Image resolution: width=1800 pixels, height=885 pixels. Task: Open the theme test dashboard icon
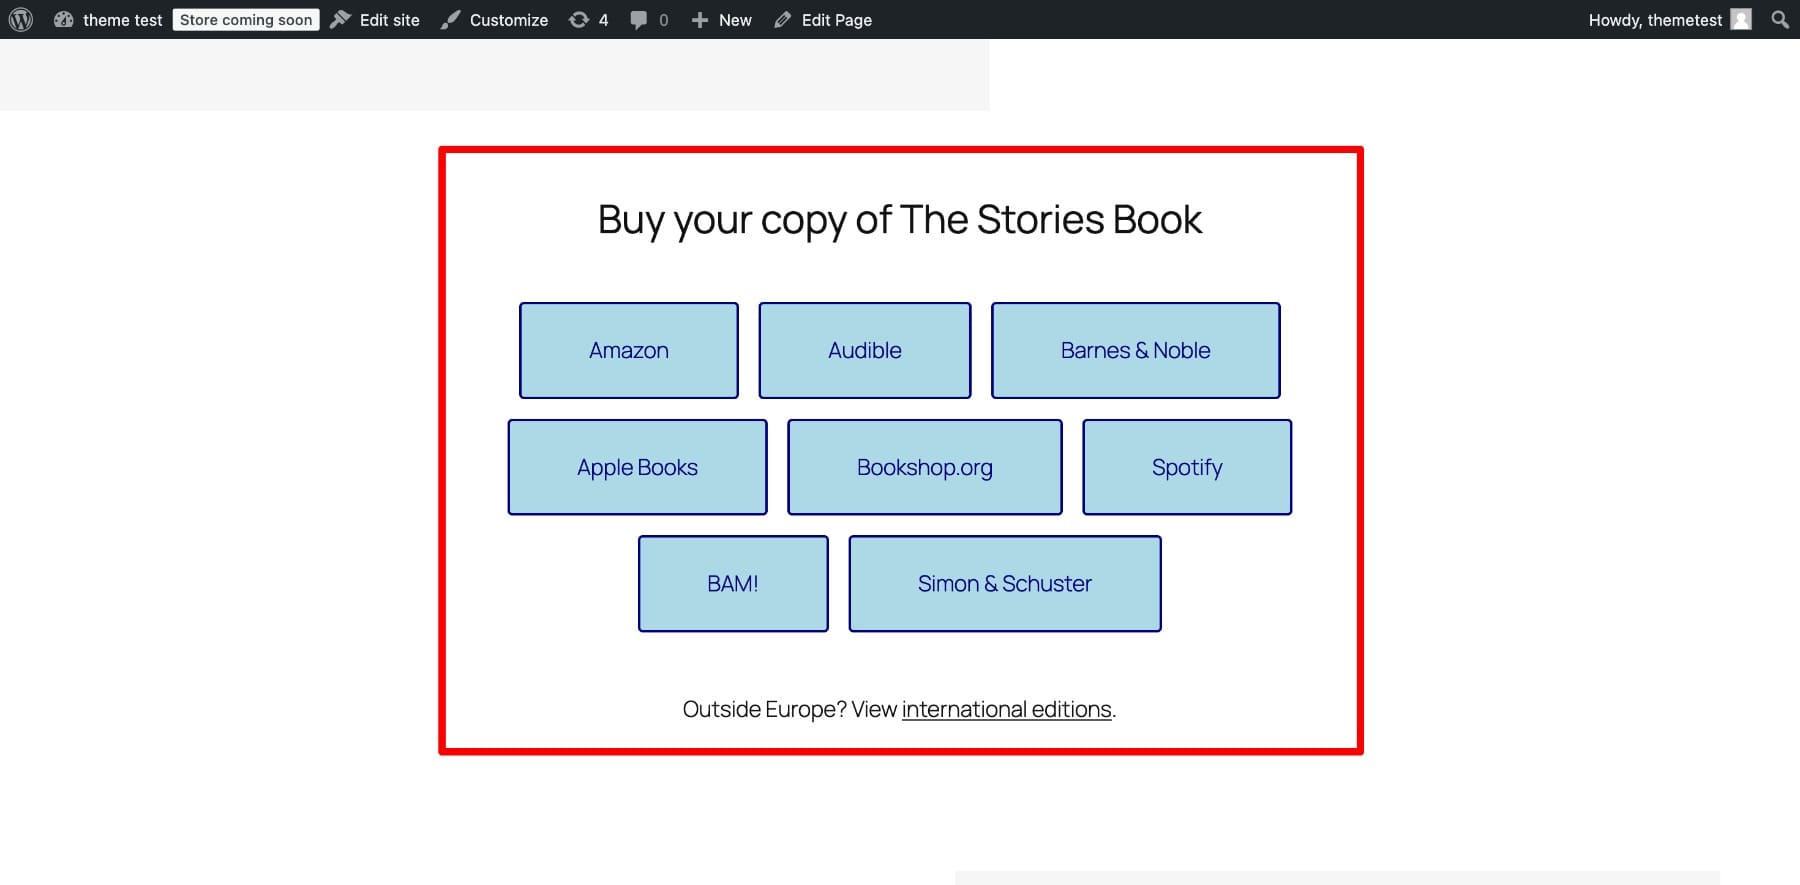click(64, 20)
